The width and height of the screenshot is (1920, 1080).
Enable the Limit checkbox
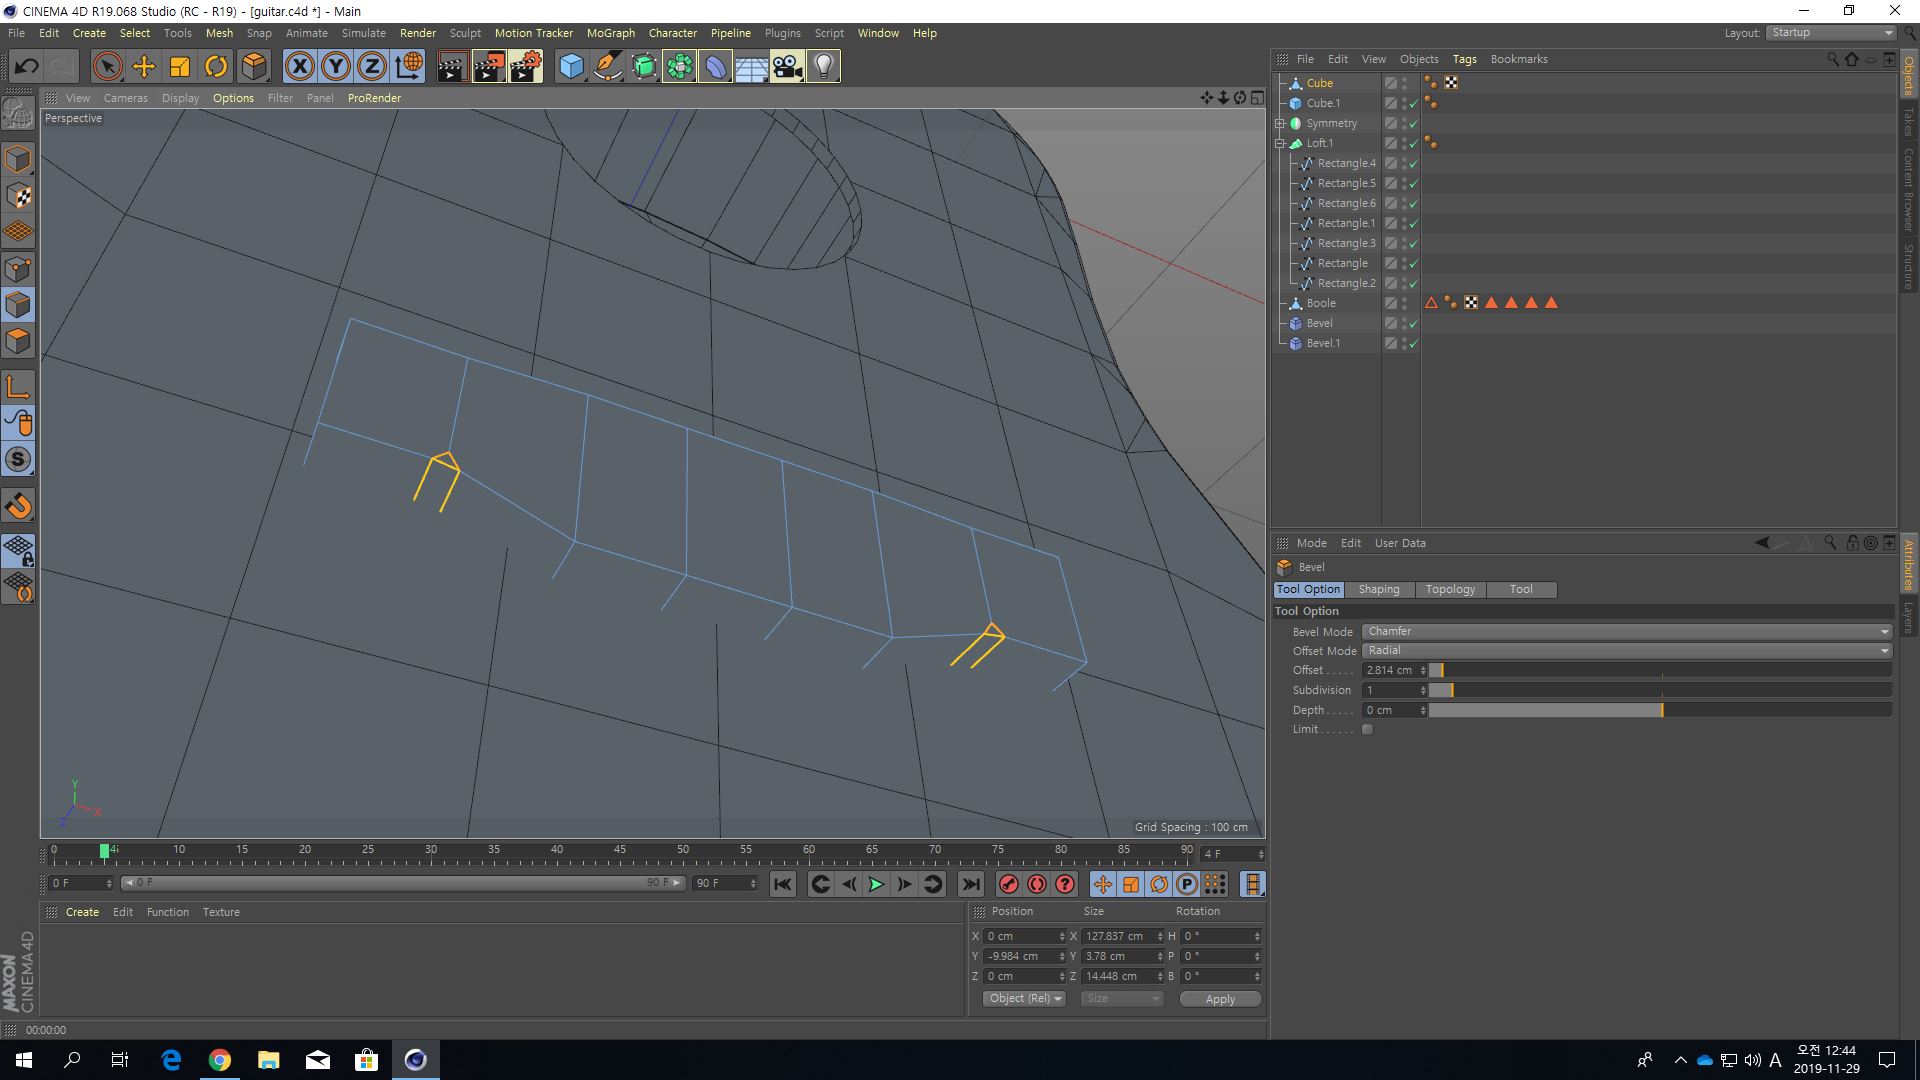tap(1367, 730)
